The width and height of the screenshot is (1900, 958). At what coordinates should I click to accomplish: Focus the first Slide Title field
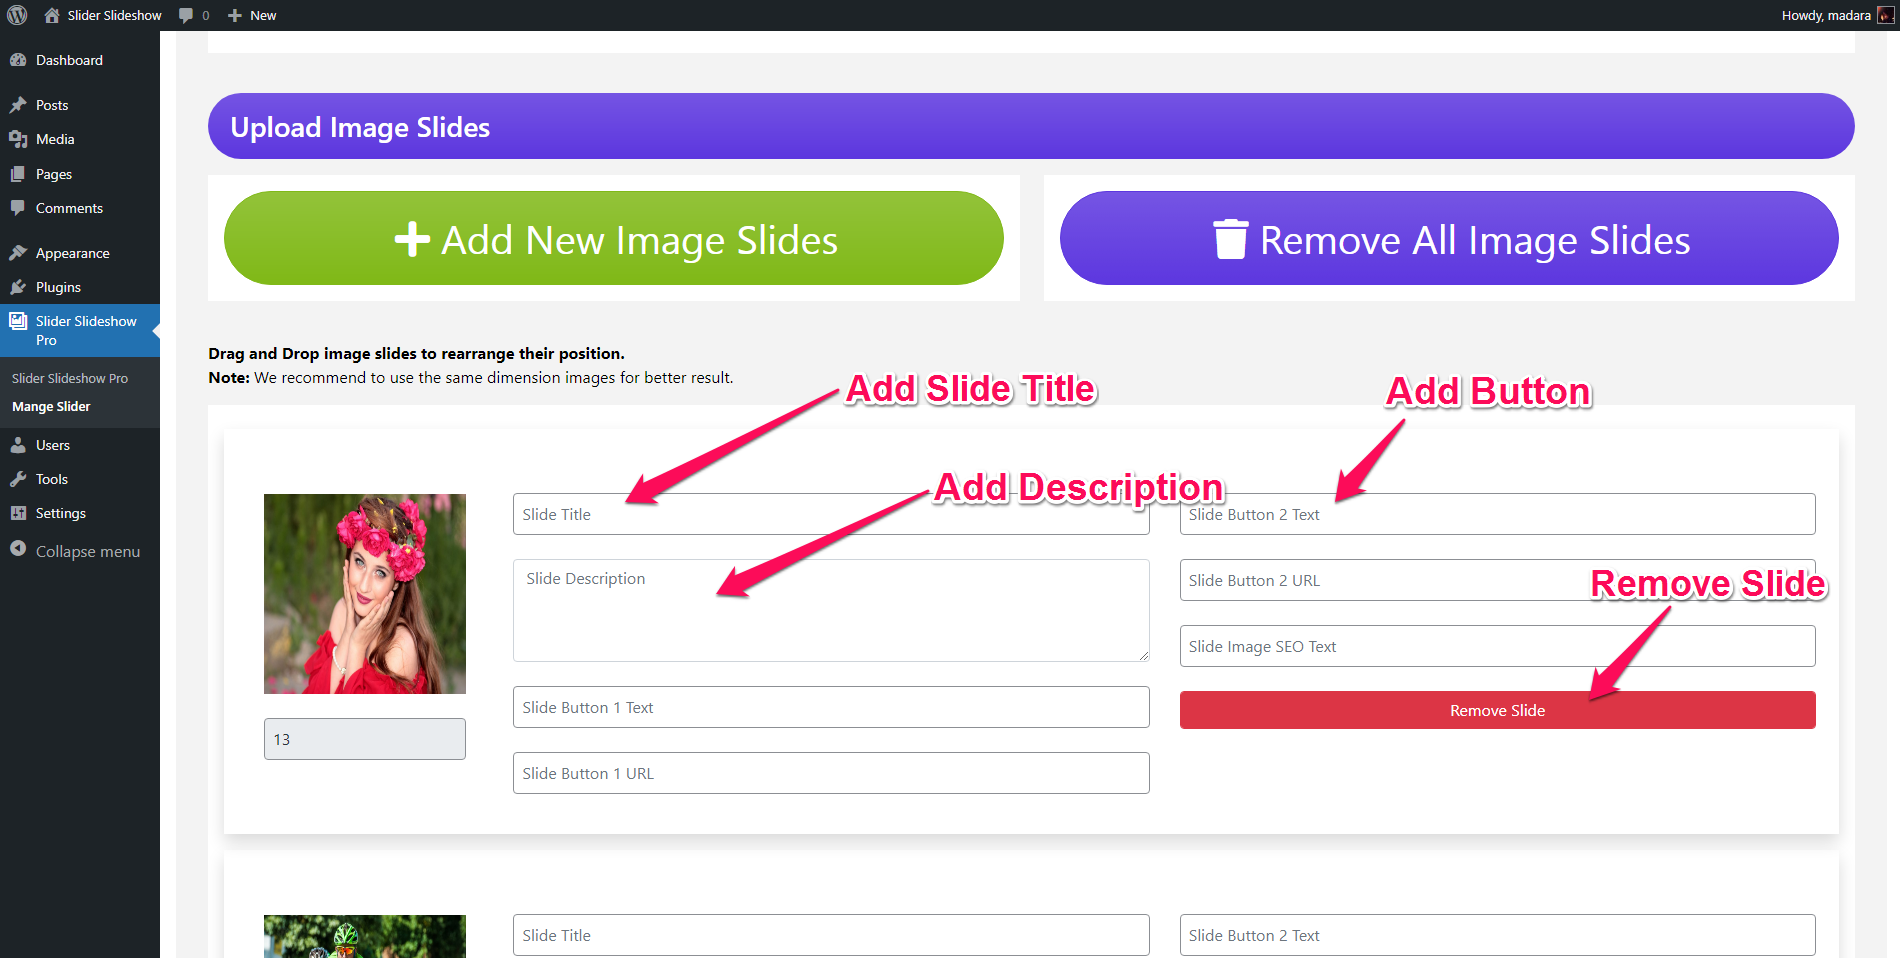pyautogui.click(x=831, y=514)
